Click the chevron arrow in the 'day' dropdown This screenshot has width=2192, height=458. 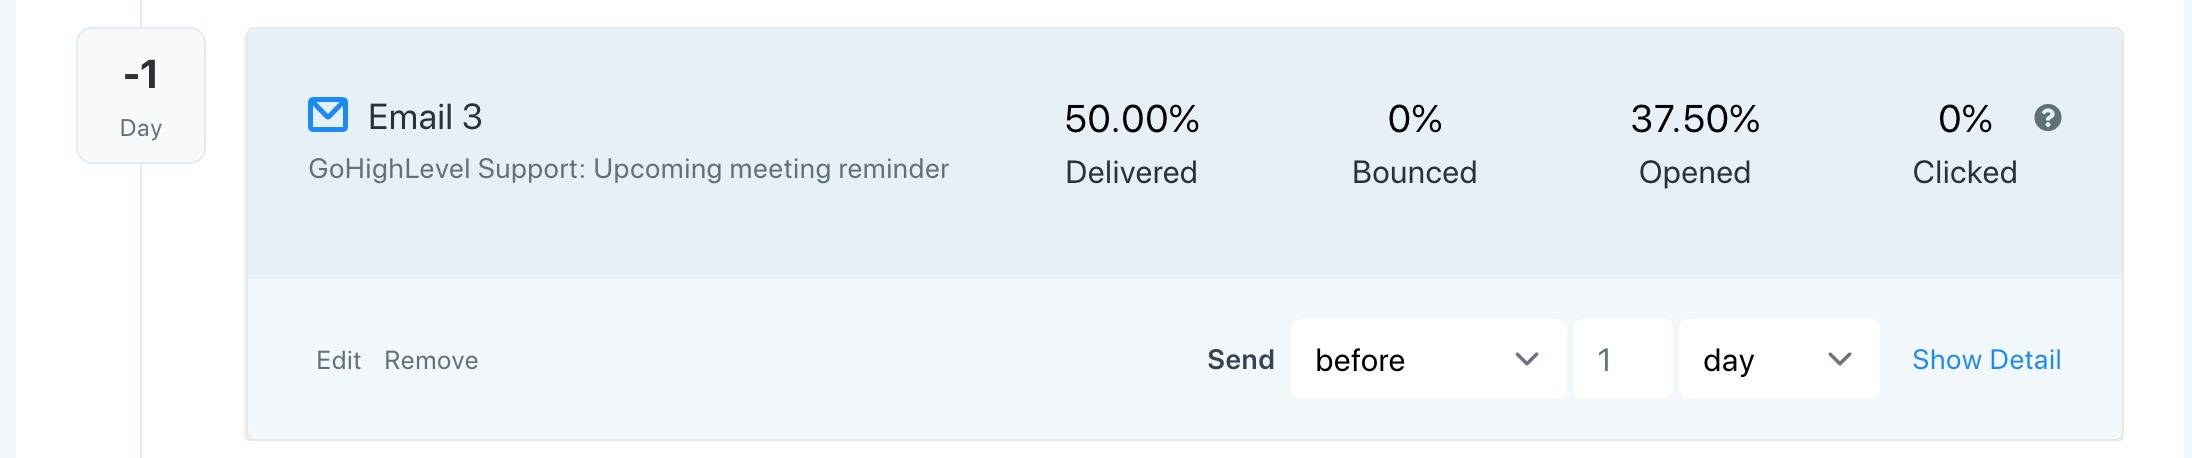pyautogui.click(x=1840, y=359)
